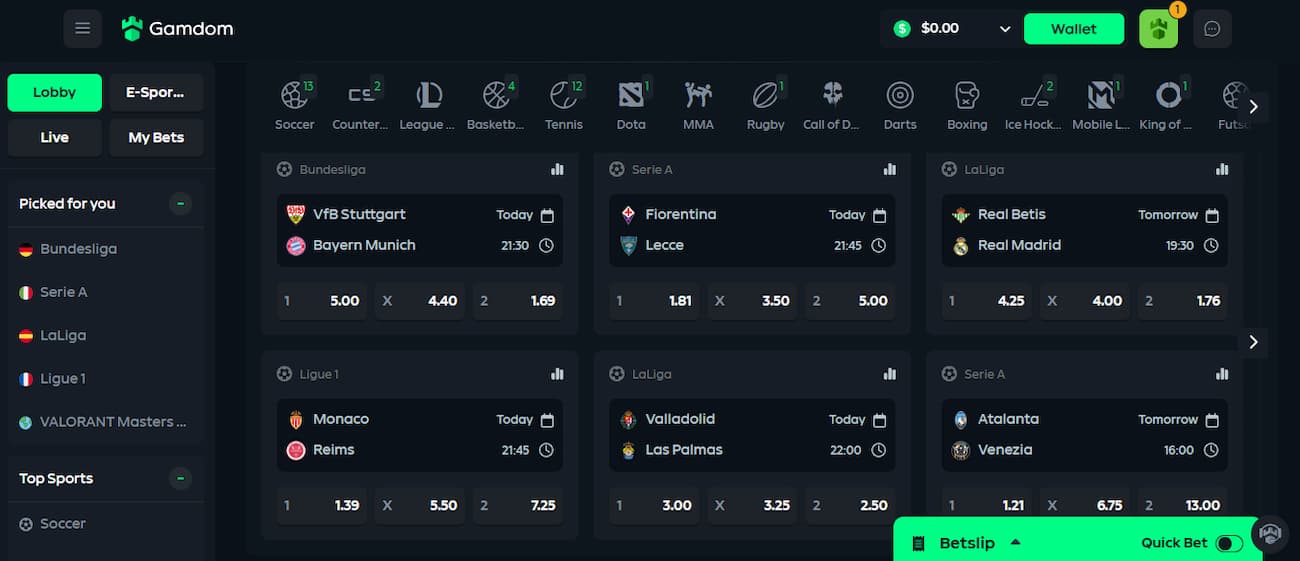1300x561 pixels.
Task: Bet on Monaco win at 1.39
Action: 322,505
